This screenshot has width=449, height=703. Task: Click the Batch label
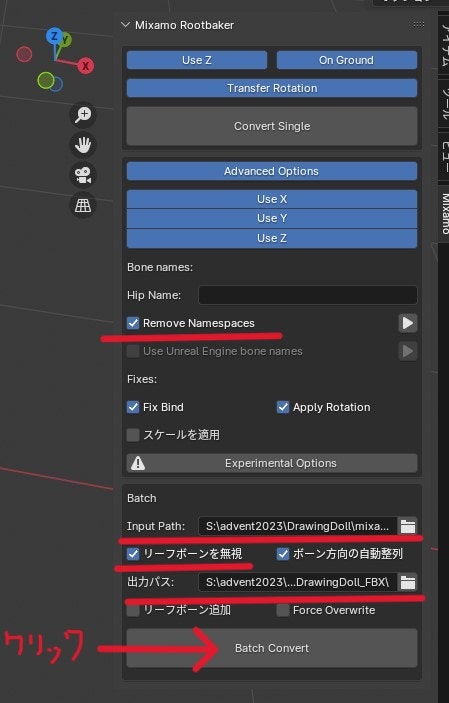[142, 498]
